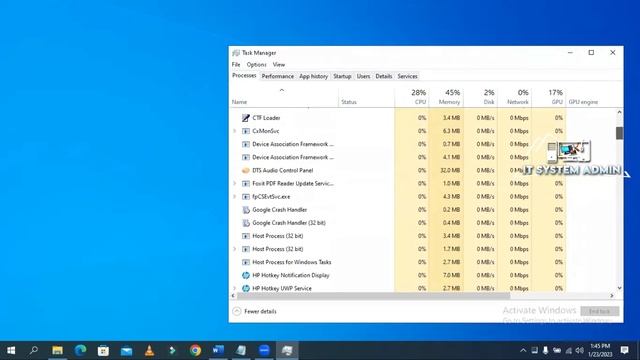Collapse Task Manager with Fewer details
The image size is (640, 360).
[x=254, y=311]
